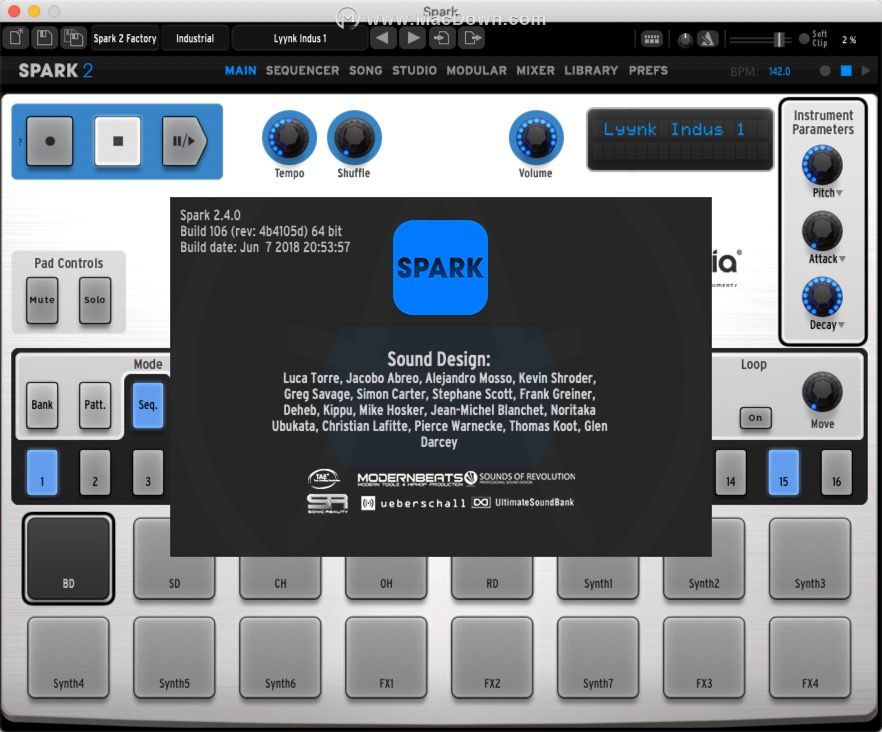Click the large play/pause transport button
The image size is (882, 732).
pos(184,141)
